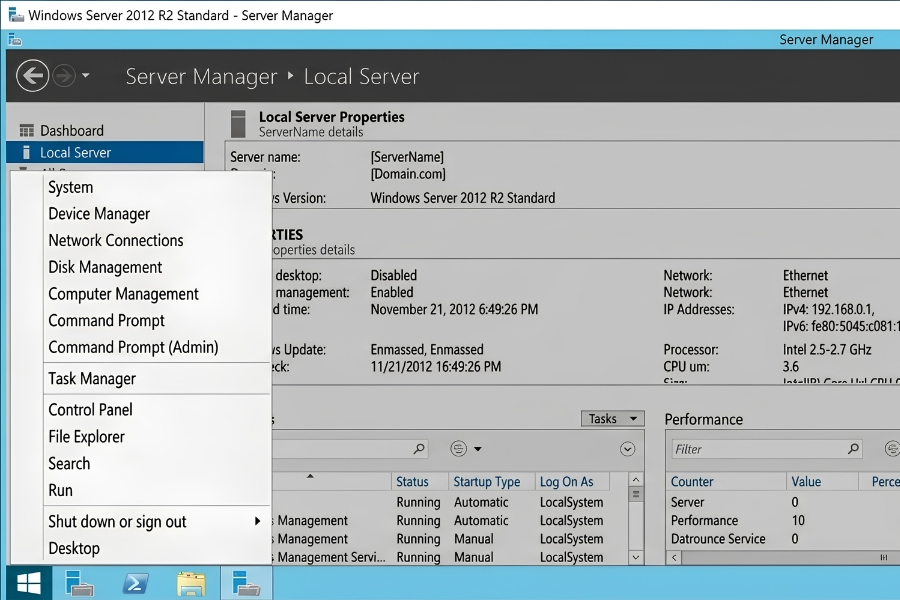Open the navigation history dropdown arrow
This screenshot has height=600, width=900.
pyautogui.click(x=86, y=75)
